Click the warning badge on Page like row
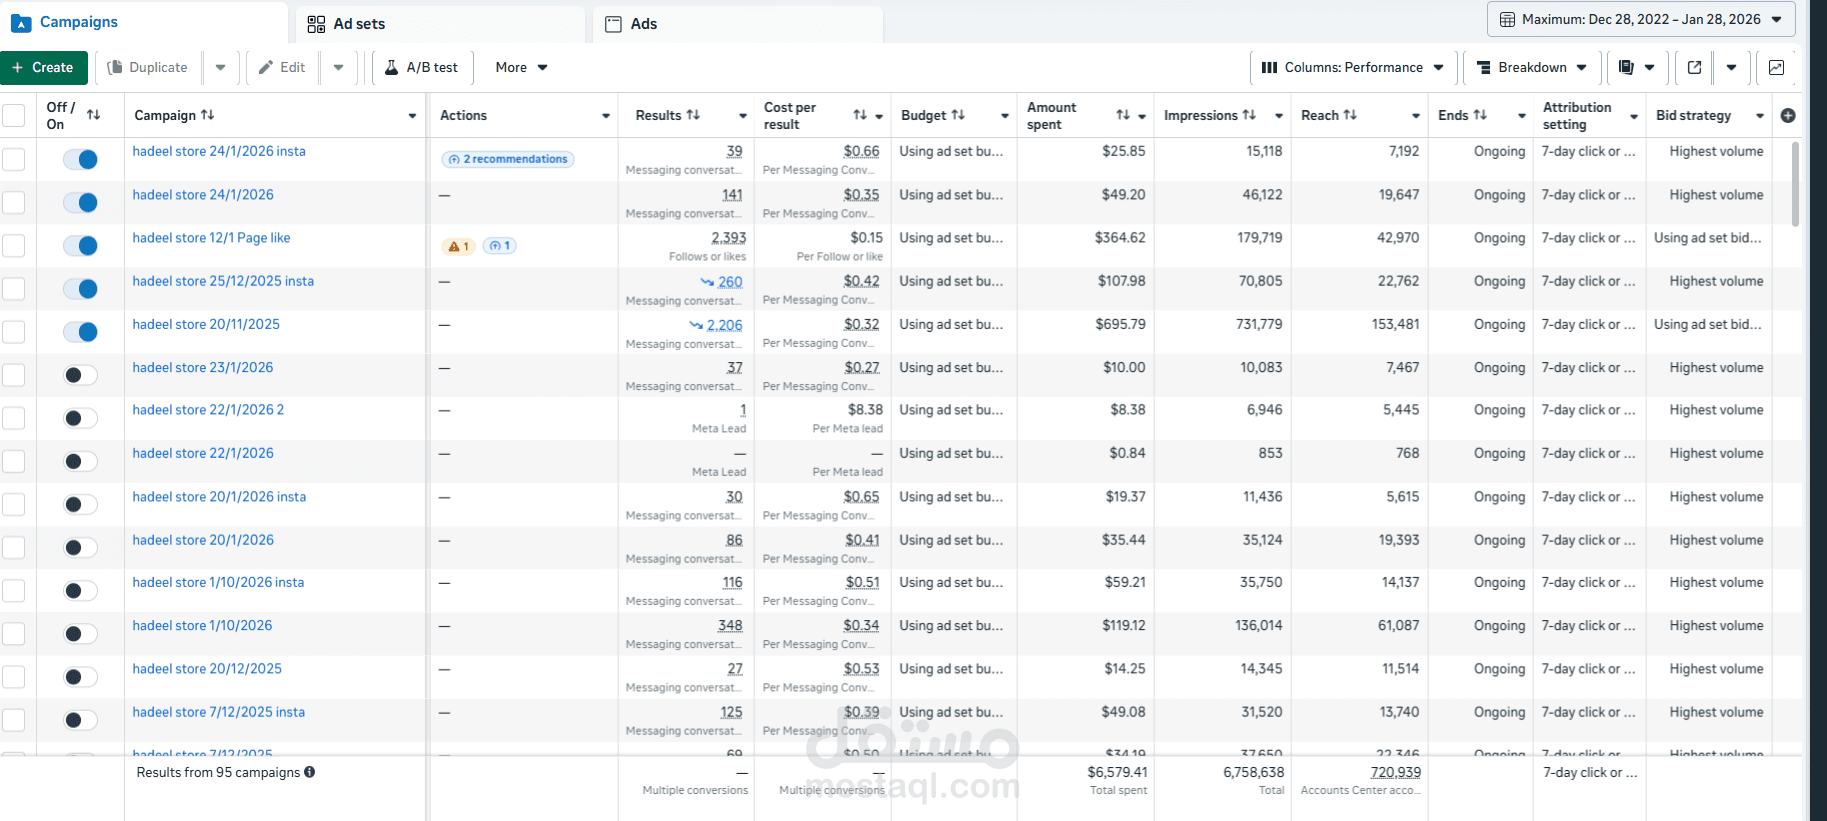Screen dimensions: 1827x821 (x=459, y=246)
